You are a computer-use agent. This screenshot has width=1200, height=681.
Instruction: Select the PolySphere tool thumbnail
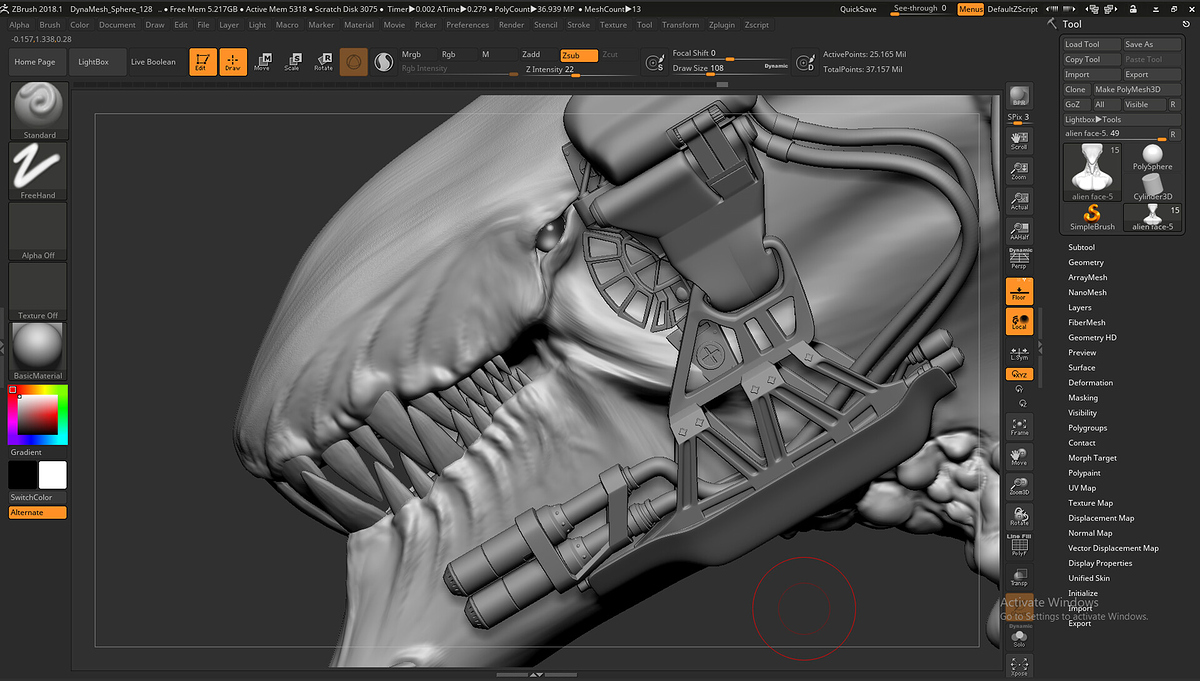point(1152,157)
